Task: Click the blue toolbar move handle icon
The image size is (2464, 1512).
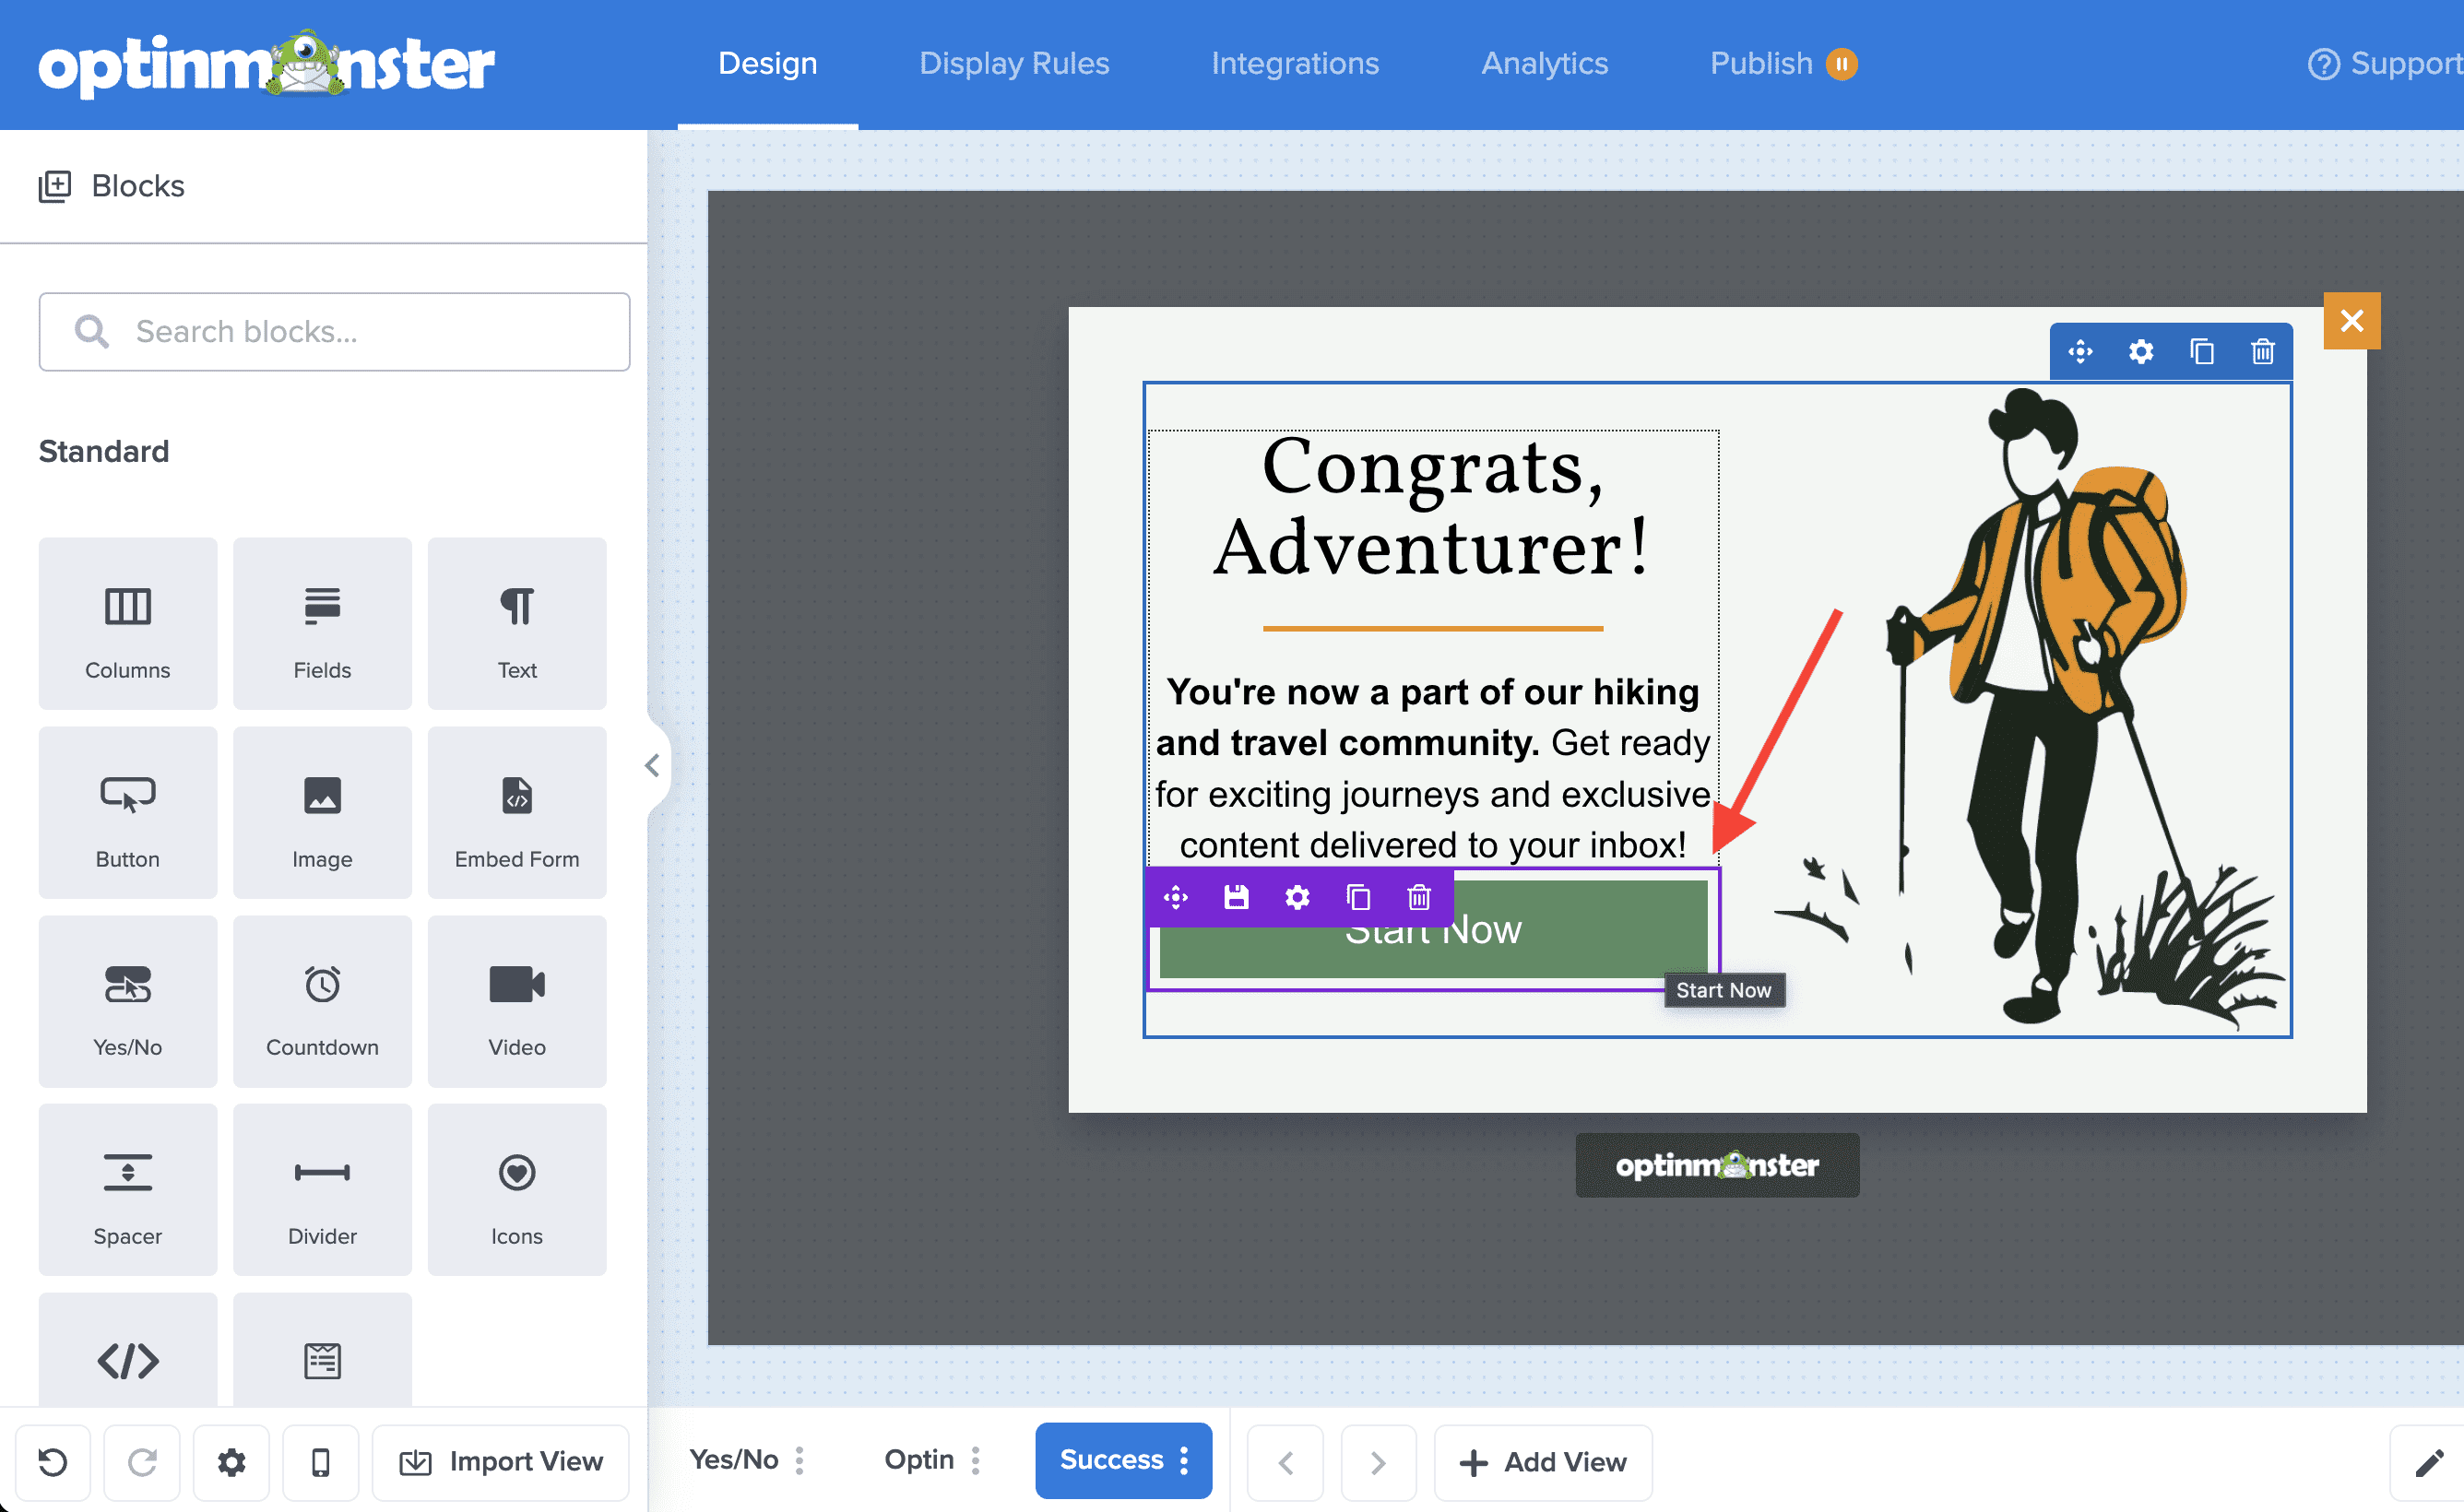Action: [x=2080, y=352]
